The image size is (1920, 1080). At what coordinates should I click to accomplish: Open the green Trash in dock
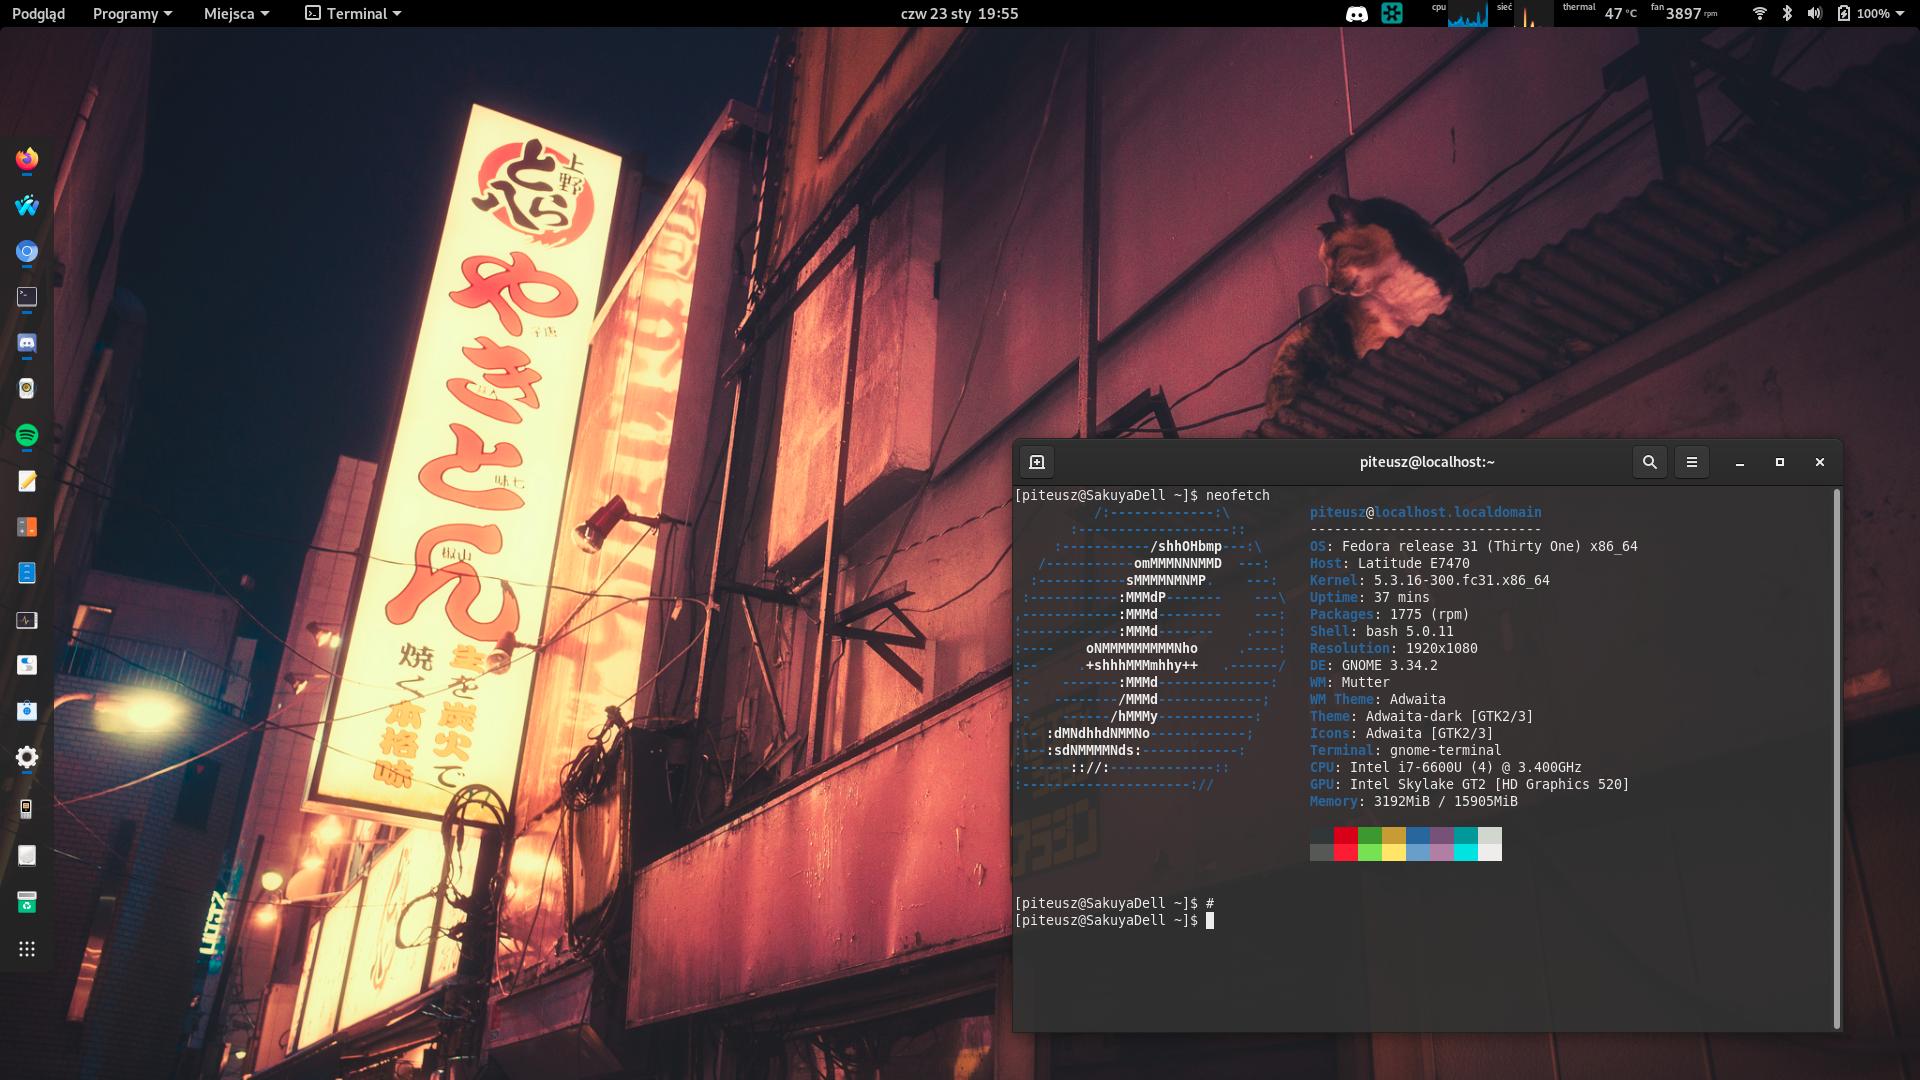[x=27, y=902]
